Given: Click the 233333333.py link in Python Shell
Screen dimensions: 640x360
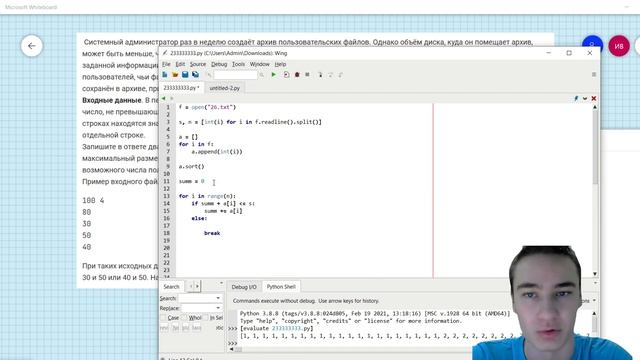Looking at the screenshot, I should pyautogui.click(x=291, y=328).
